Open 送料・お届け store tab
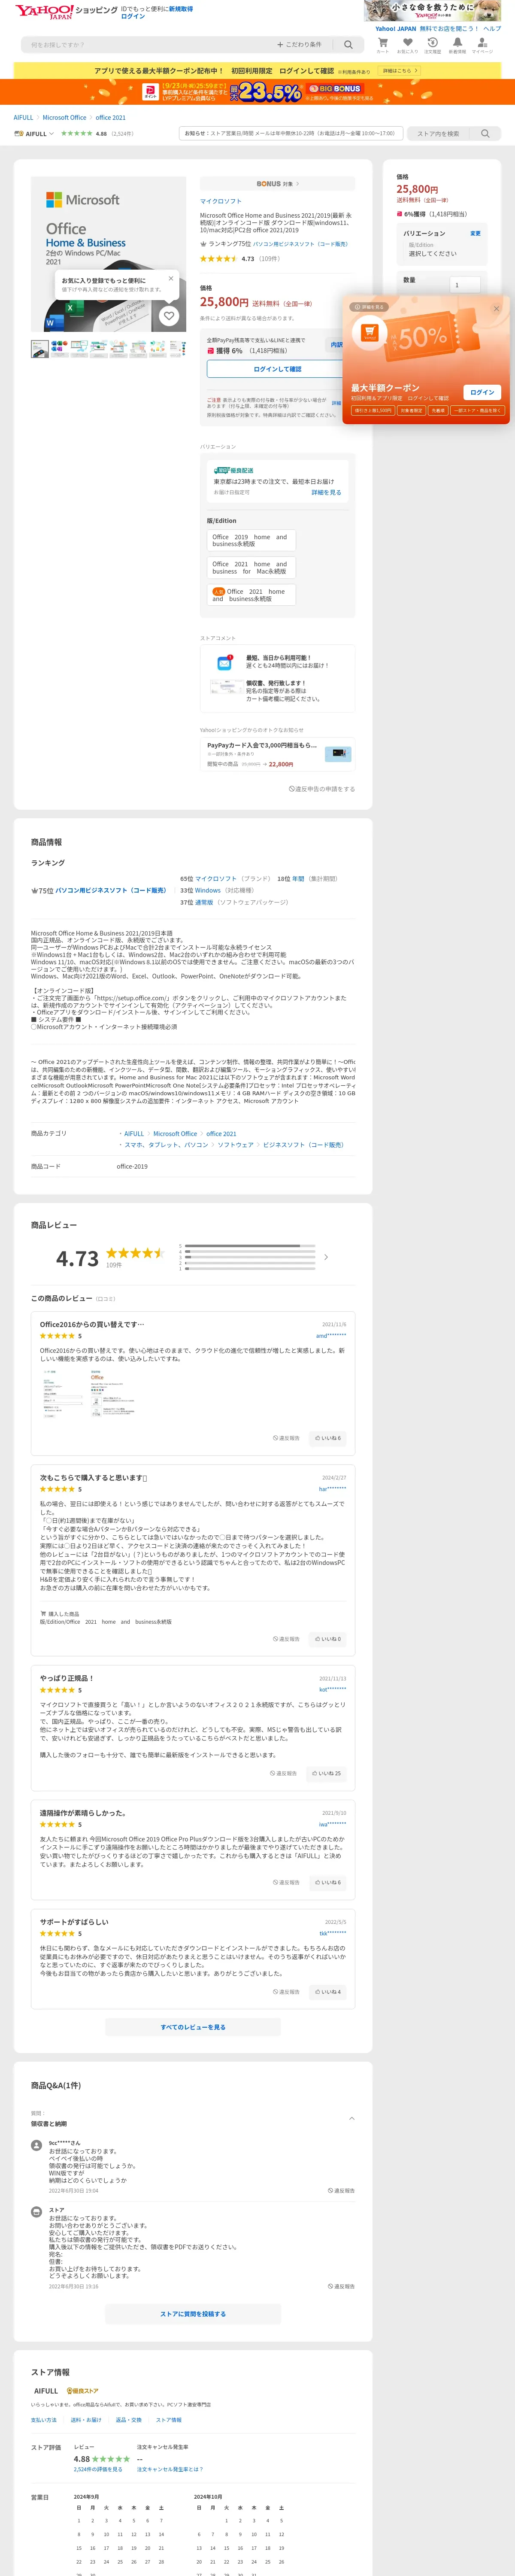Screen dimensions: 515x2576 click(x=86, y=2420)
